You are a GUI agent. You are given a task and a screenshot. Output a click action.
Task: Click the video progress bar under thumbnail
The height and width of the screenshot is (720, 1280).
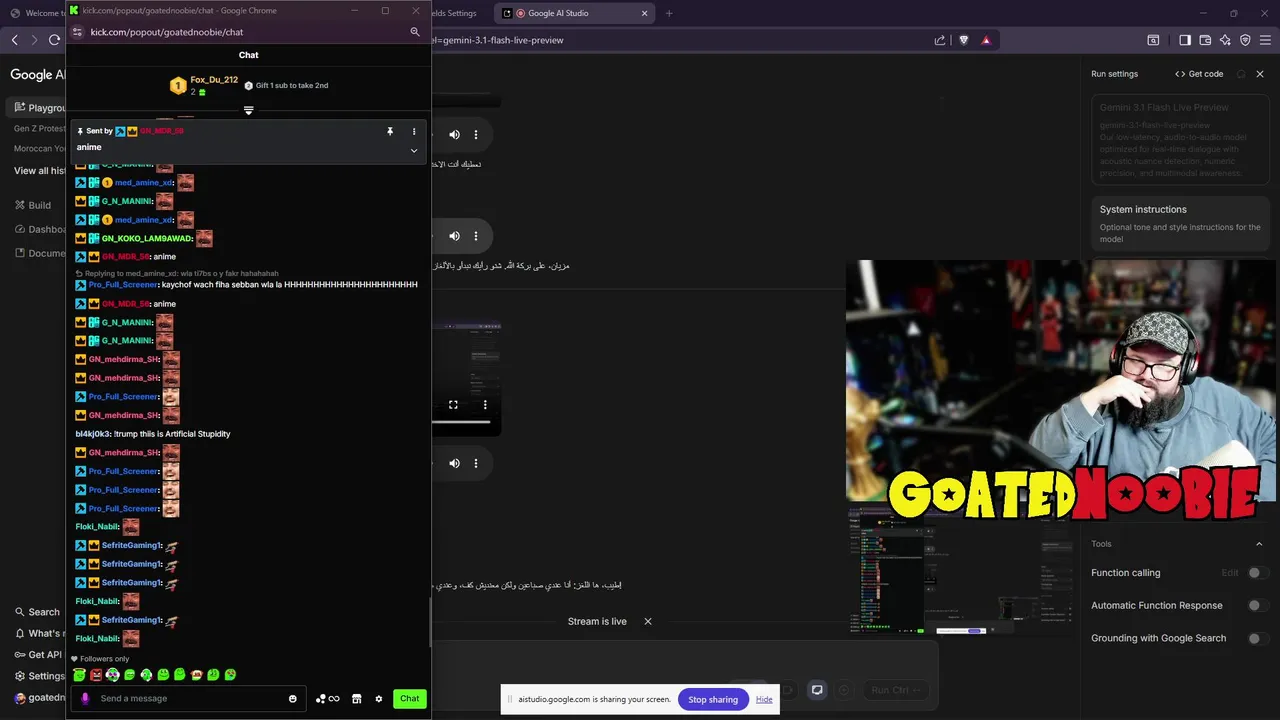(462, 422)
